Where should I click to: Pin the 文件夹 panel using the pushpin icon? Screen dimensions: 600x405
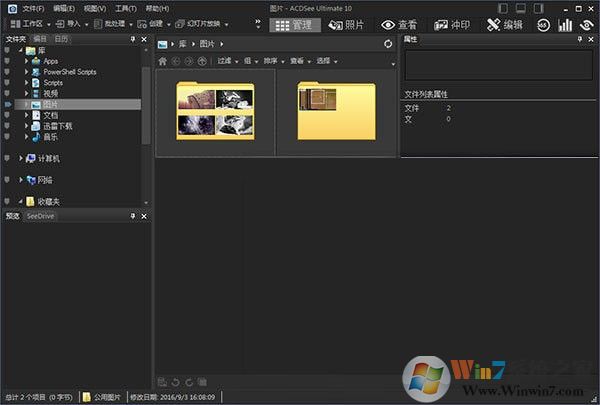point(132,39)
